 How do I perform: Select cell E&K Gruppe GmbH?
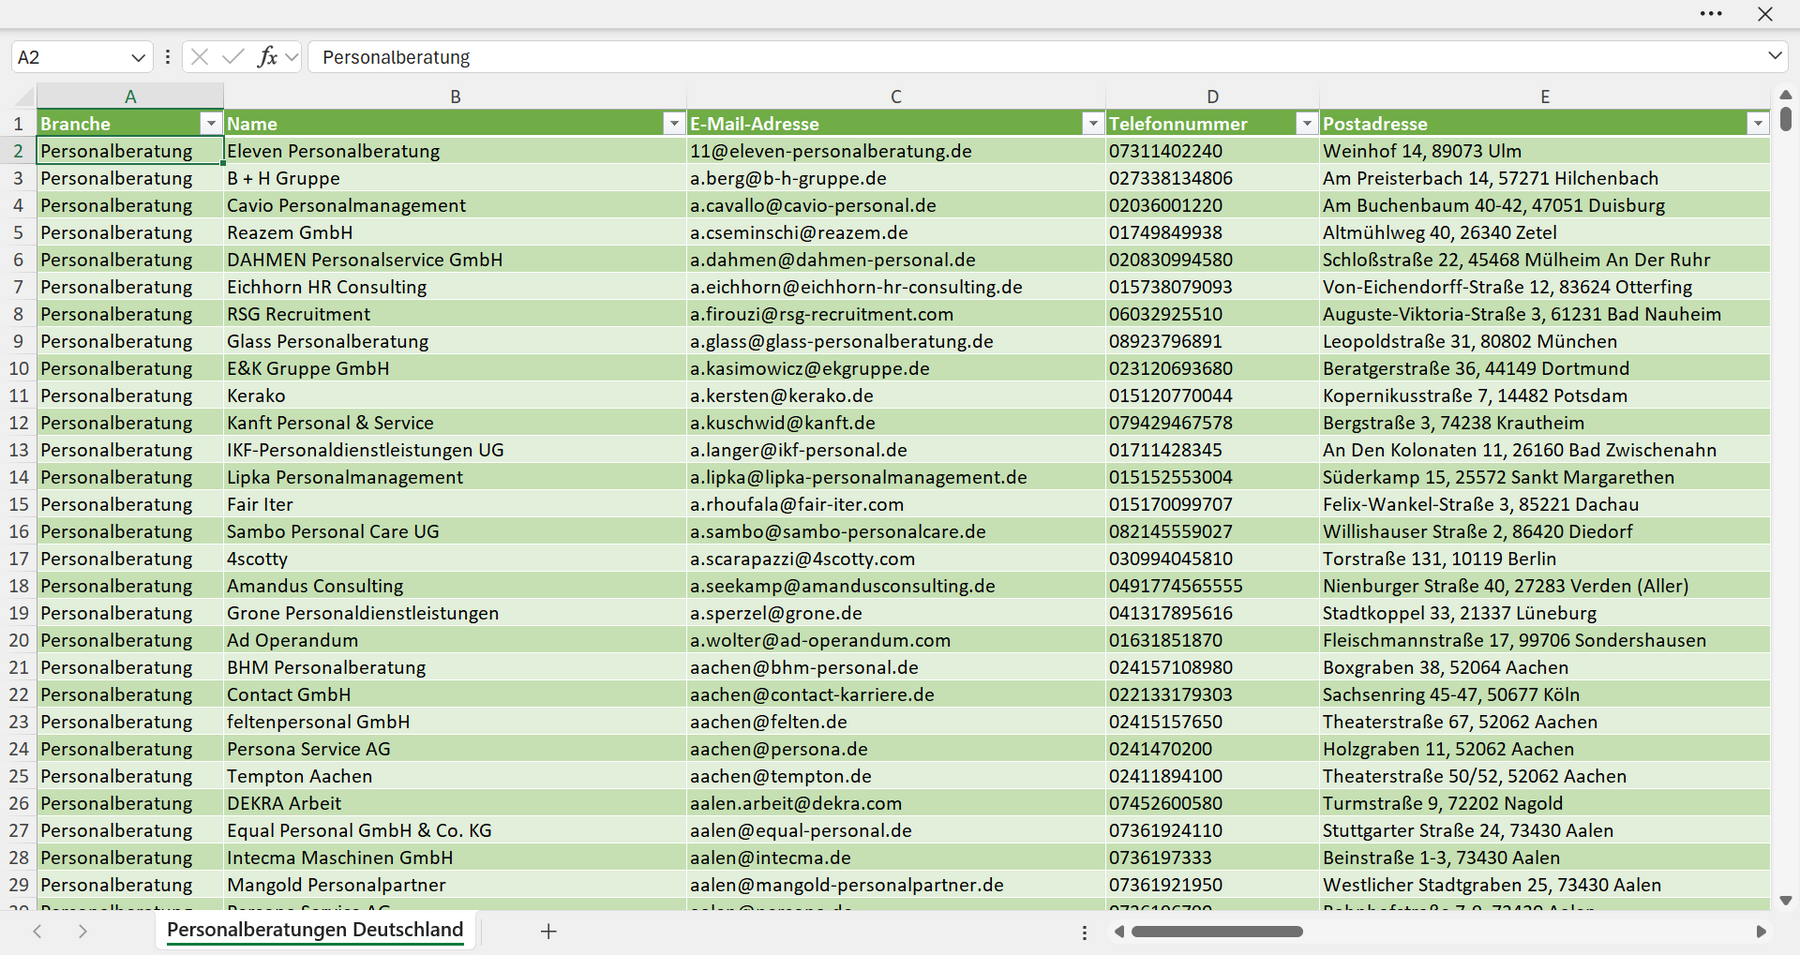click(x=455, y=368)
